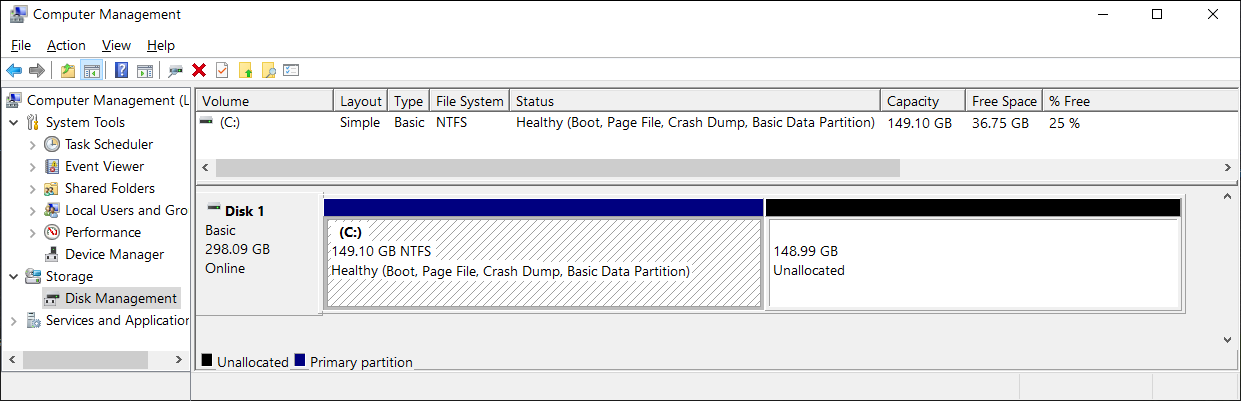This screenshot has width=1241, height=401.
Task: Toggle Show/Hide Console Tree button
Action: pyautogui.click(x=92, y=70)
